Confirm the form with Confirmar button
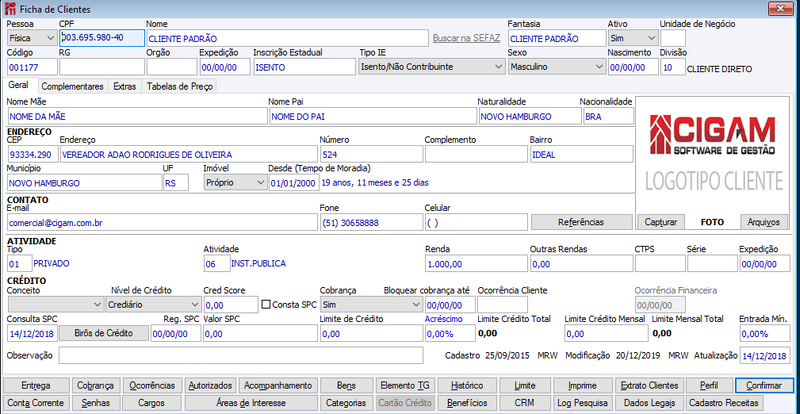800x414 pixels. 764,385
